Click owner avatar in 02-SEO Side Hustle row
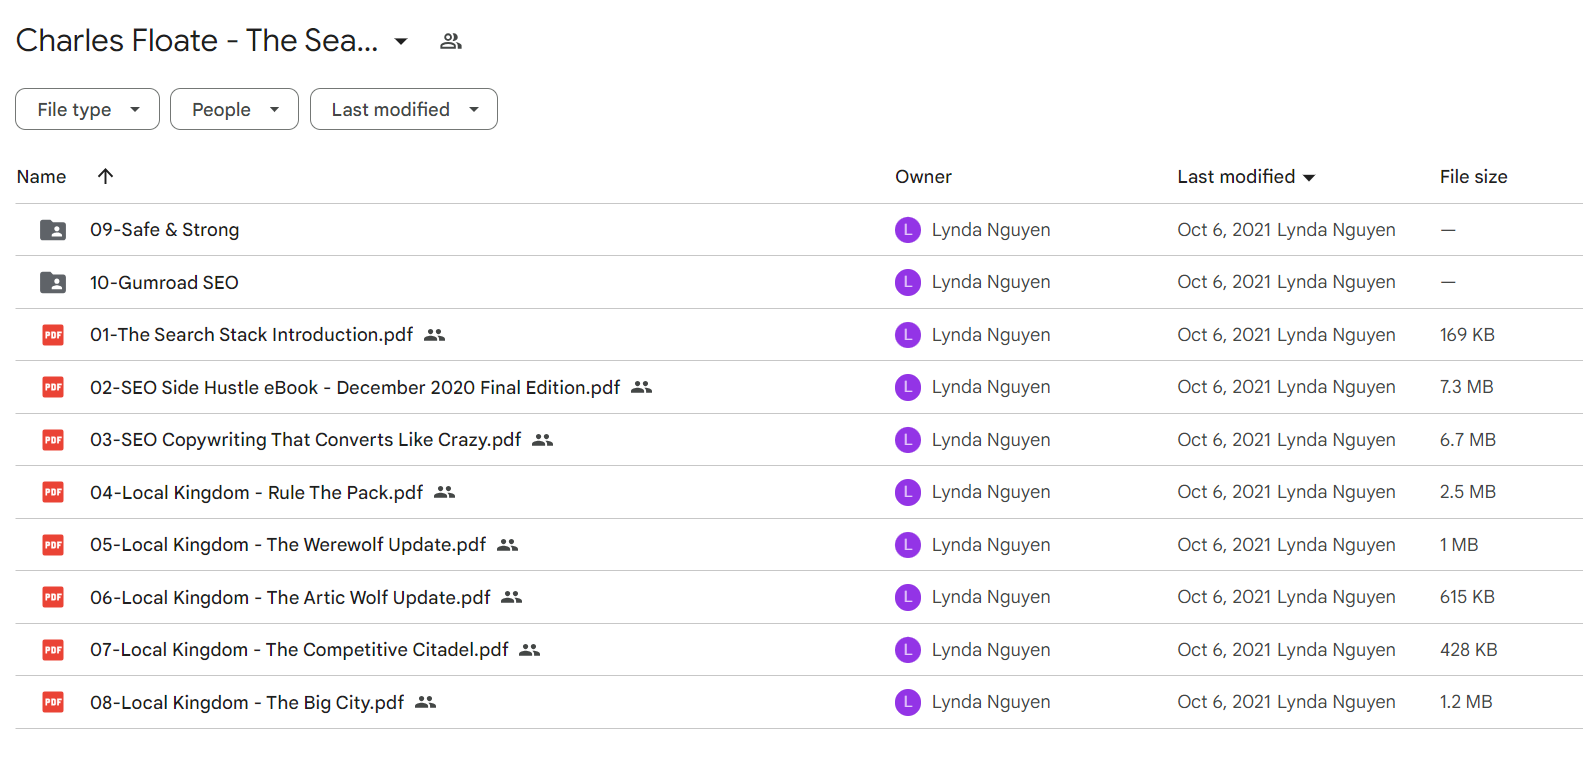Image resolution: width=1583 pixels, height=781 pixels. coord(907,387)
